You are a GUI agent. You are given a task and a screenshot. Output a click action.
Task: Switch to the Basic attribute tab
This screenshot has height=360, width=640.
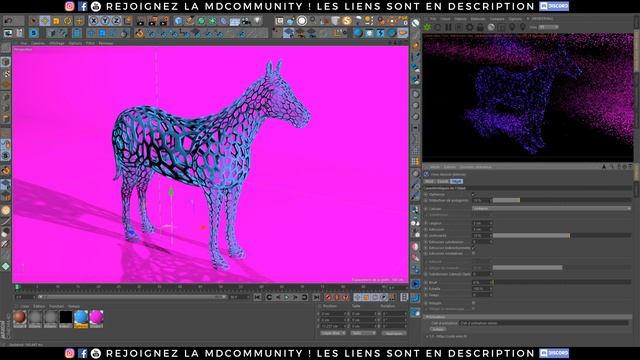click(429, 181)
